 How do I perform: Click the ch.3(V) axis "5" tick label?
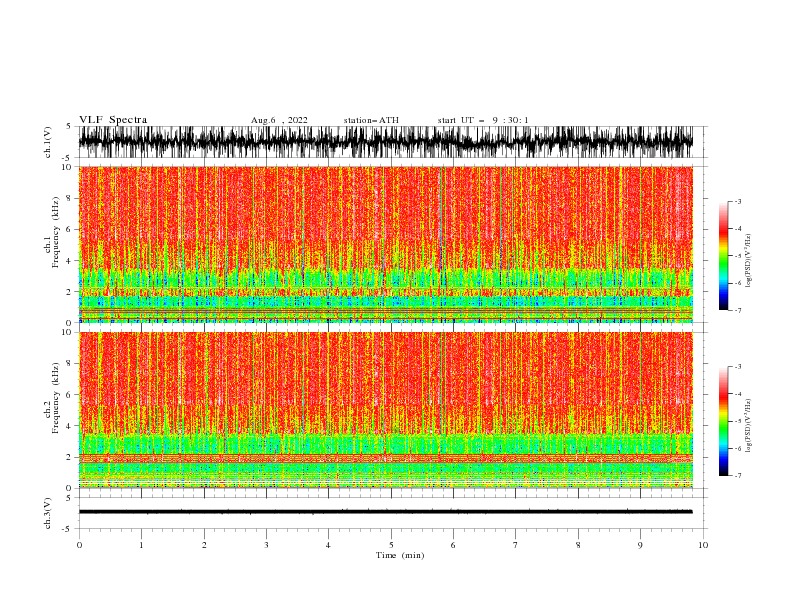tap(69, 498)
